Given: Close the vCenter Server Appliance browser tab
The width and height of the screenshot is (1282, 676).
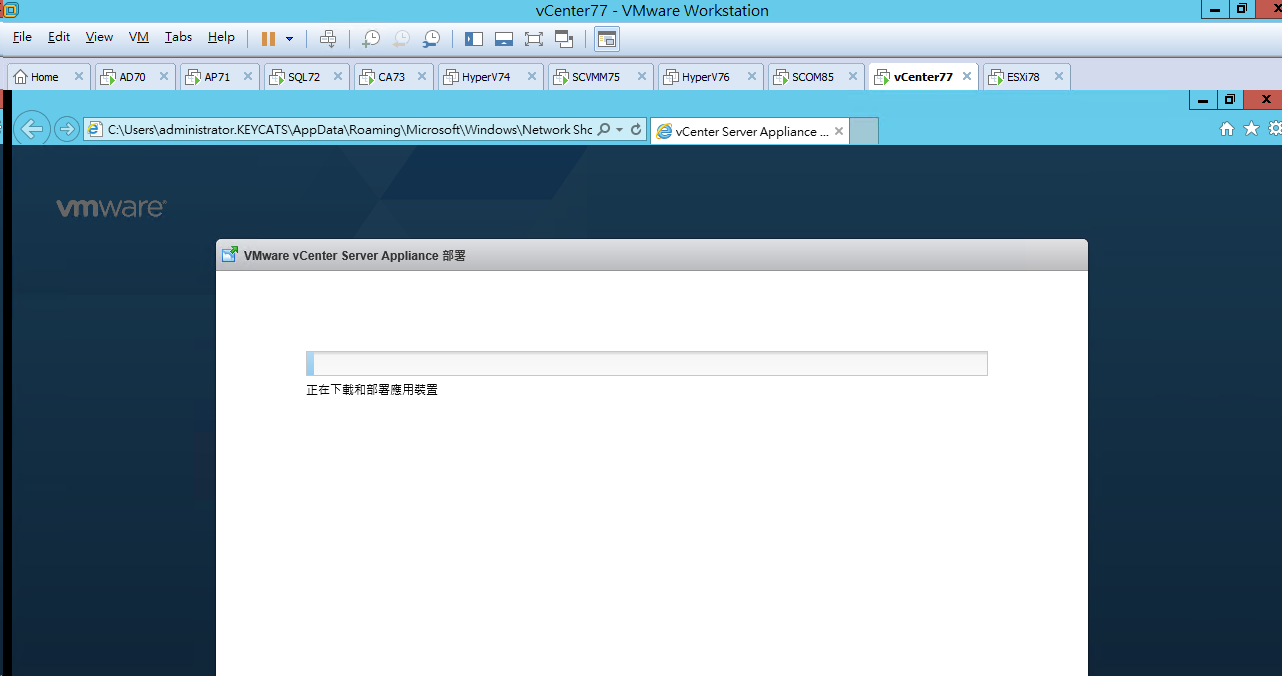Looking at the screenshot, I should 839,131.
